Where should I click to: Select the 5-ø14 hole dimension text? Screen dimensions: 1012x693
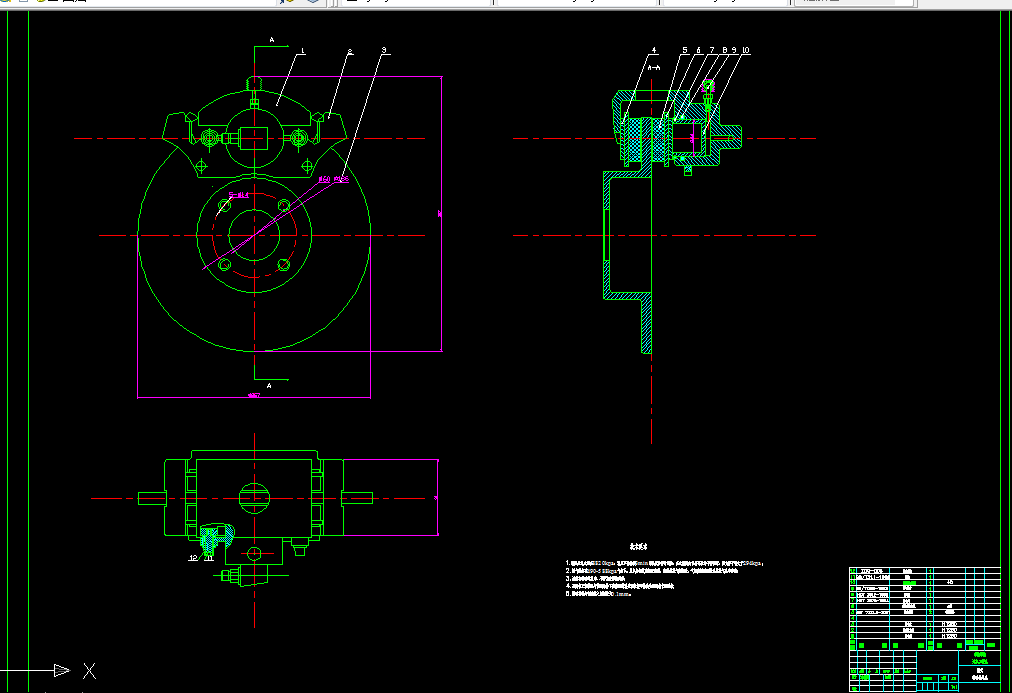click(239, 195)
